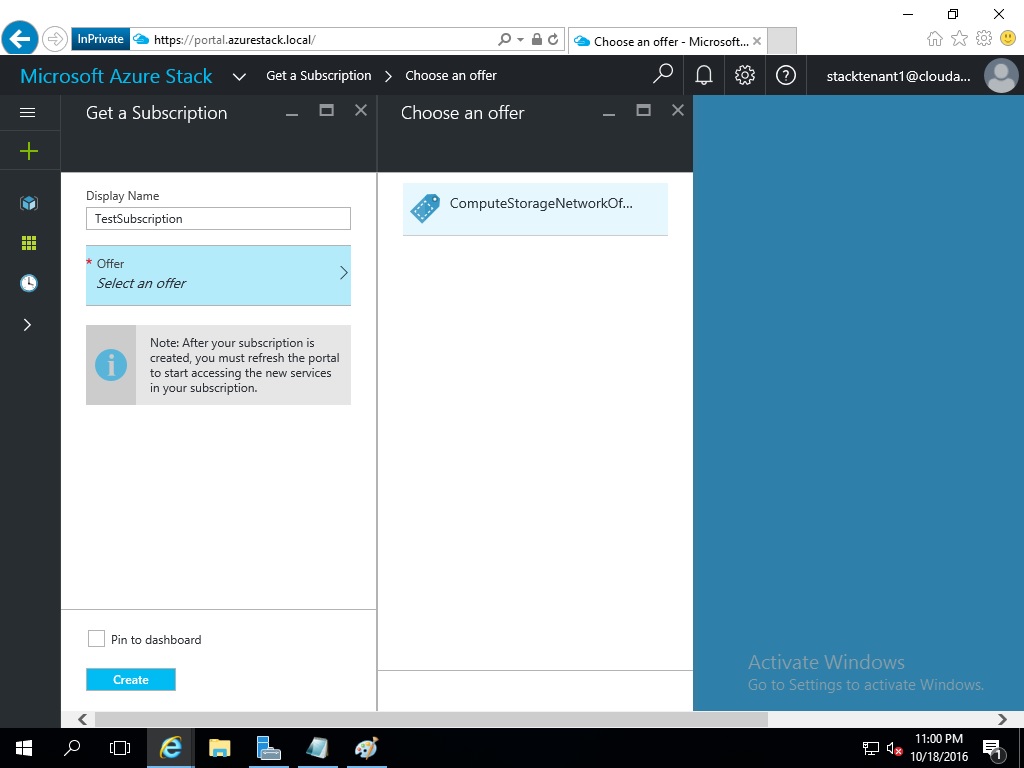Open the resource cube icon in sidebar
1024x768 pixels.
[x=29, y=203]
